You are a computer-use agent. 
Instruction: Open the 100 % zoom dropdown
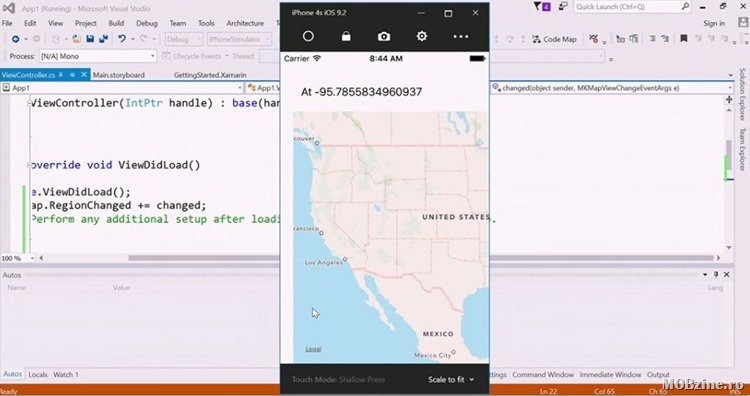click(x=18, y=258)
